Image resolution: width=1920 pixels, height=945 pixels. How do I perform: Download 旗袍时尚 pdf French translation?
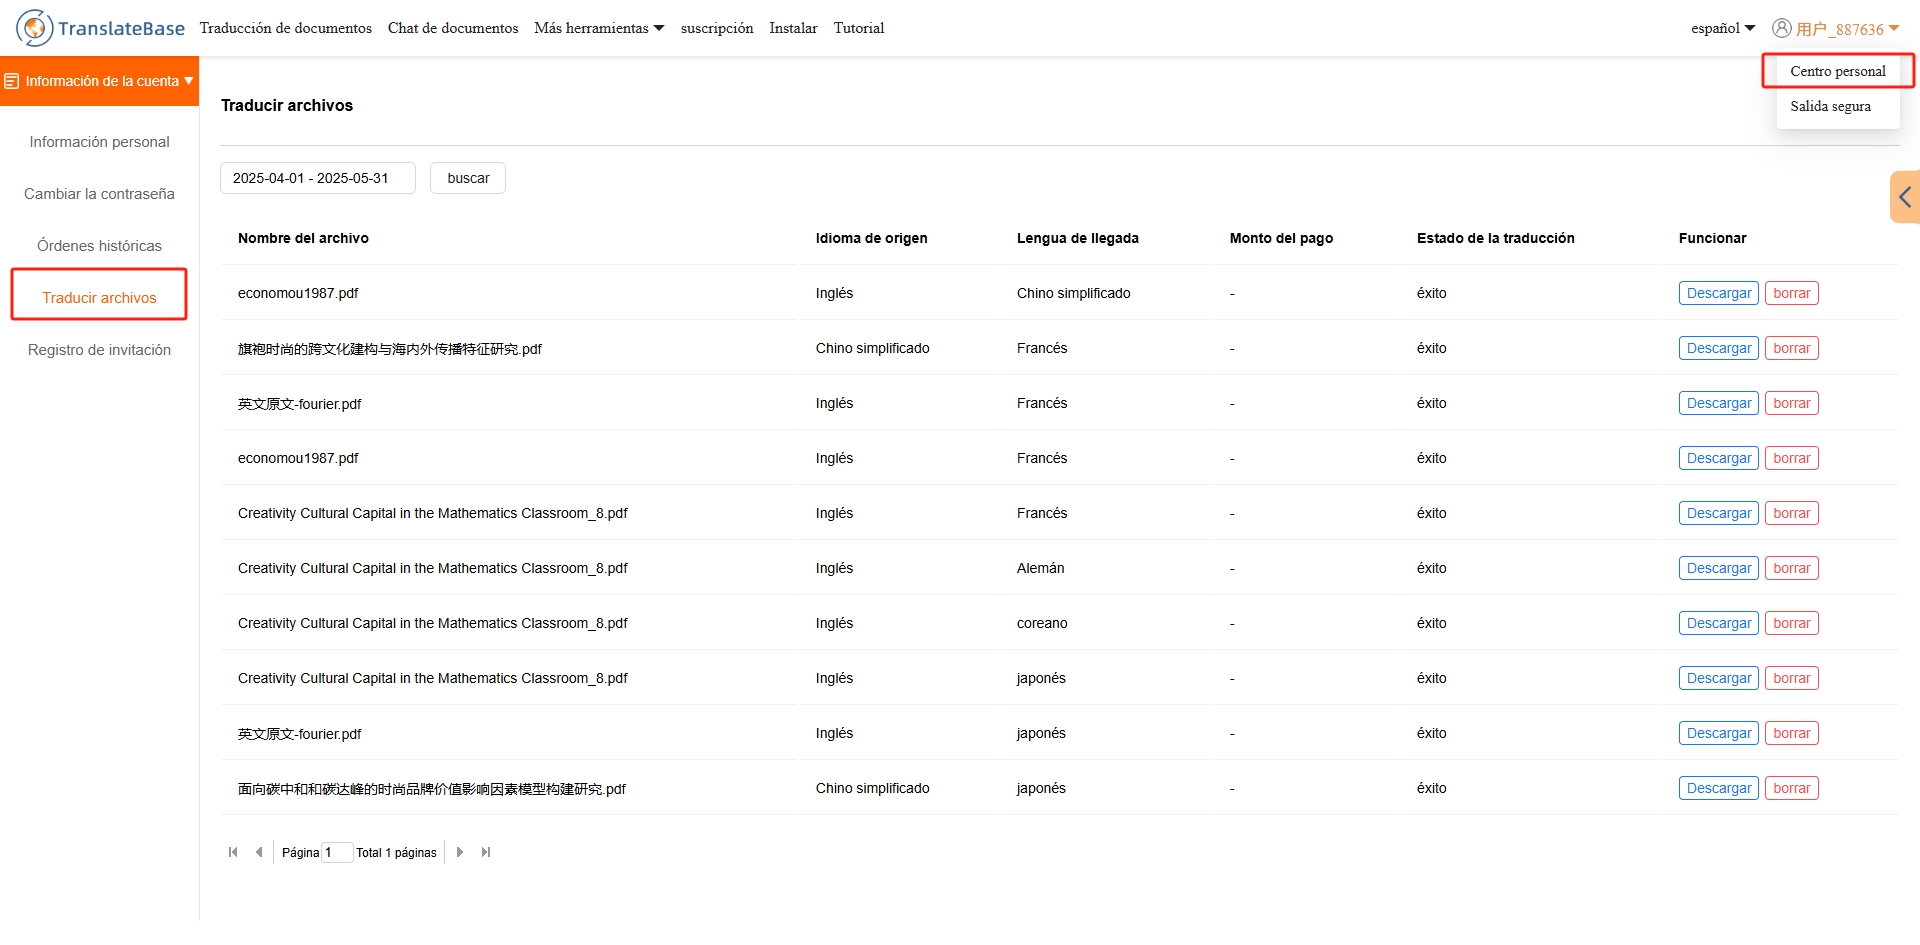(1719, 348)
